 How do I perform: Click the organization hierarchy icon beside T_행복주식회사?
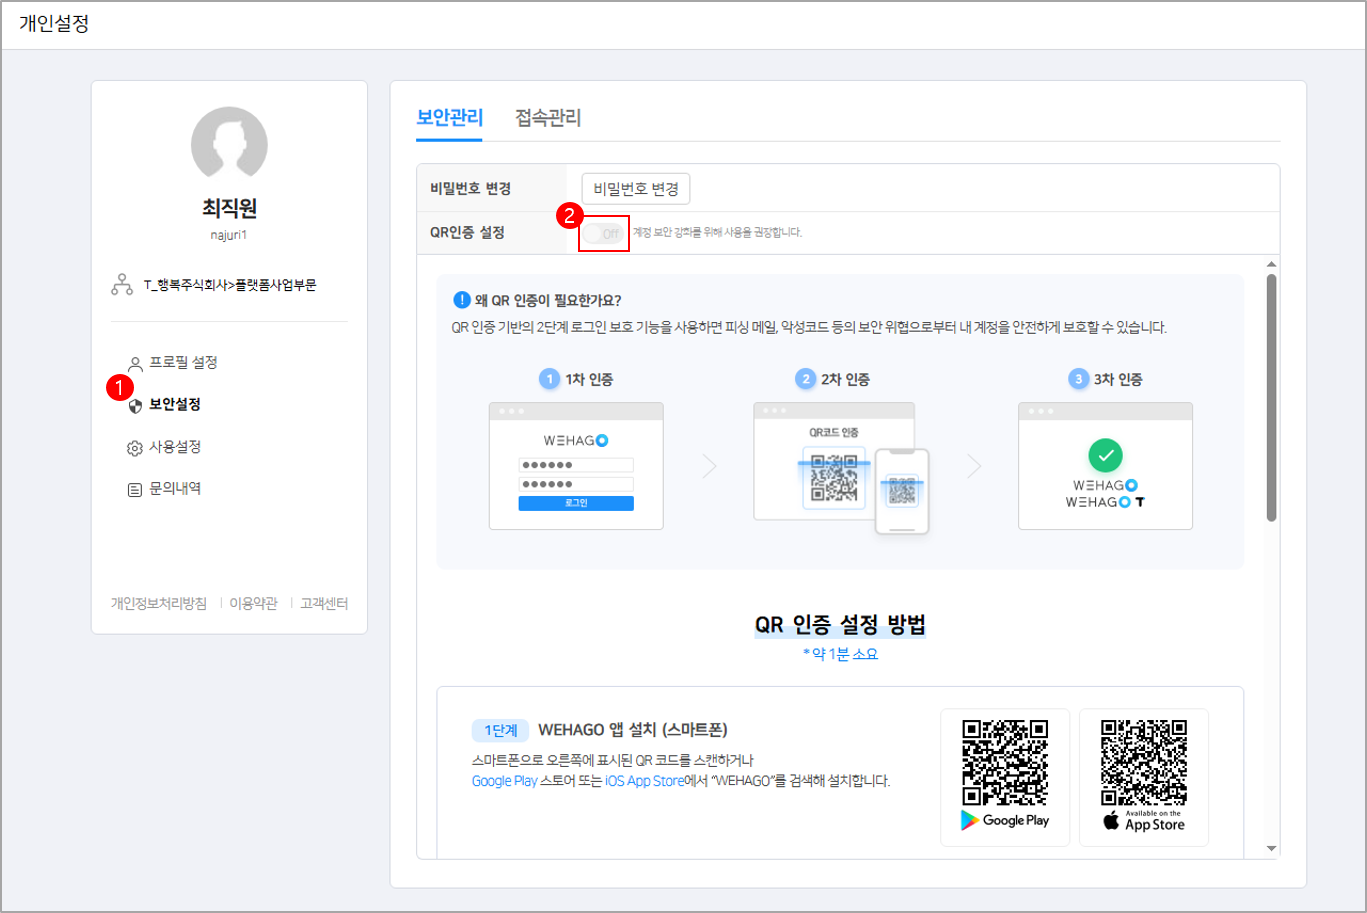(x=124, y=285)
